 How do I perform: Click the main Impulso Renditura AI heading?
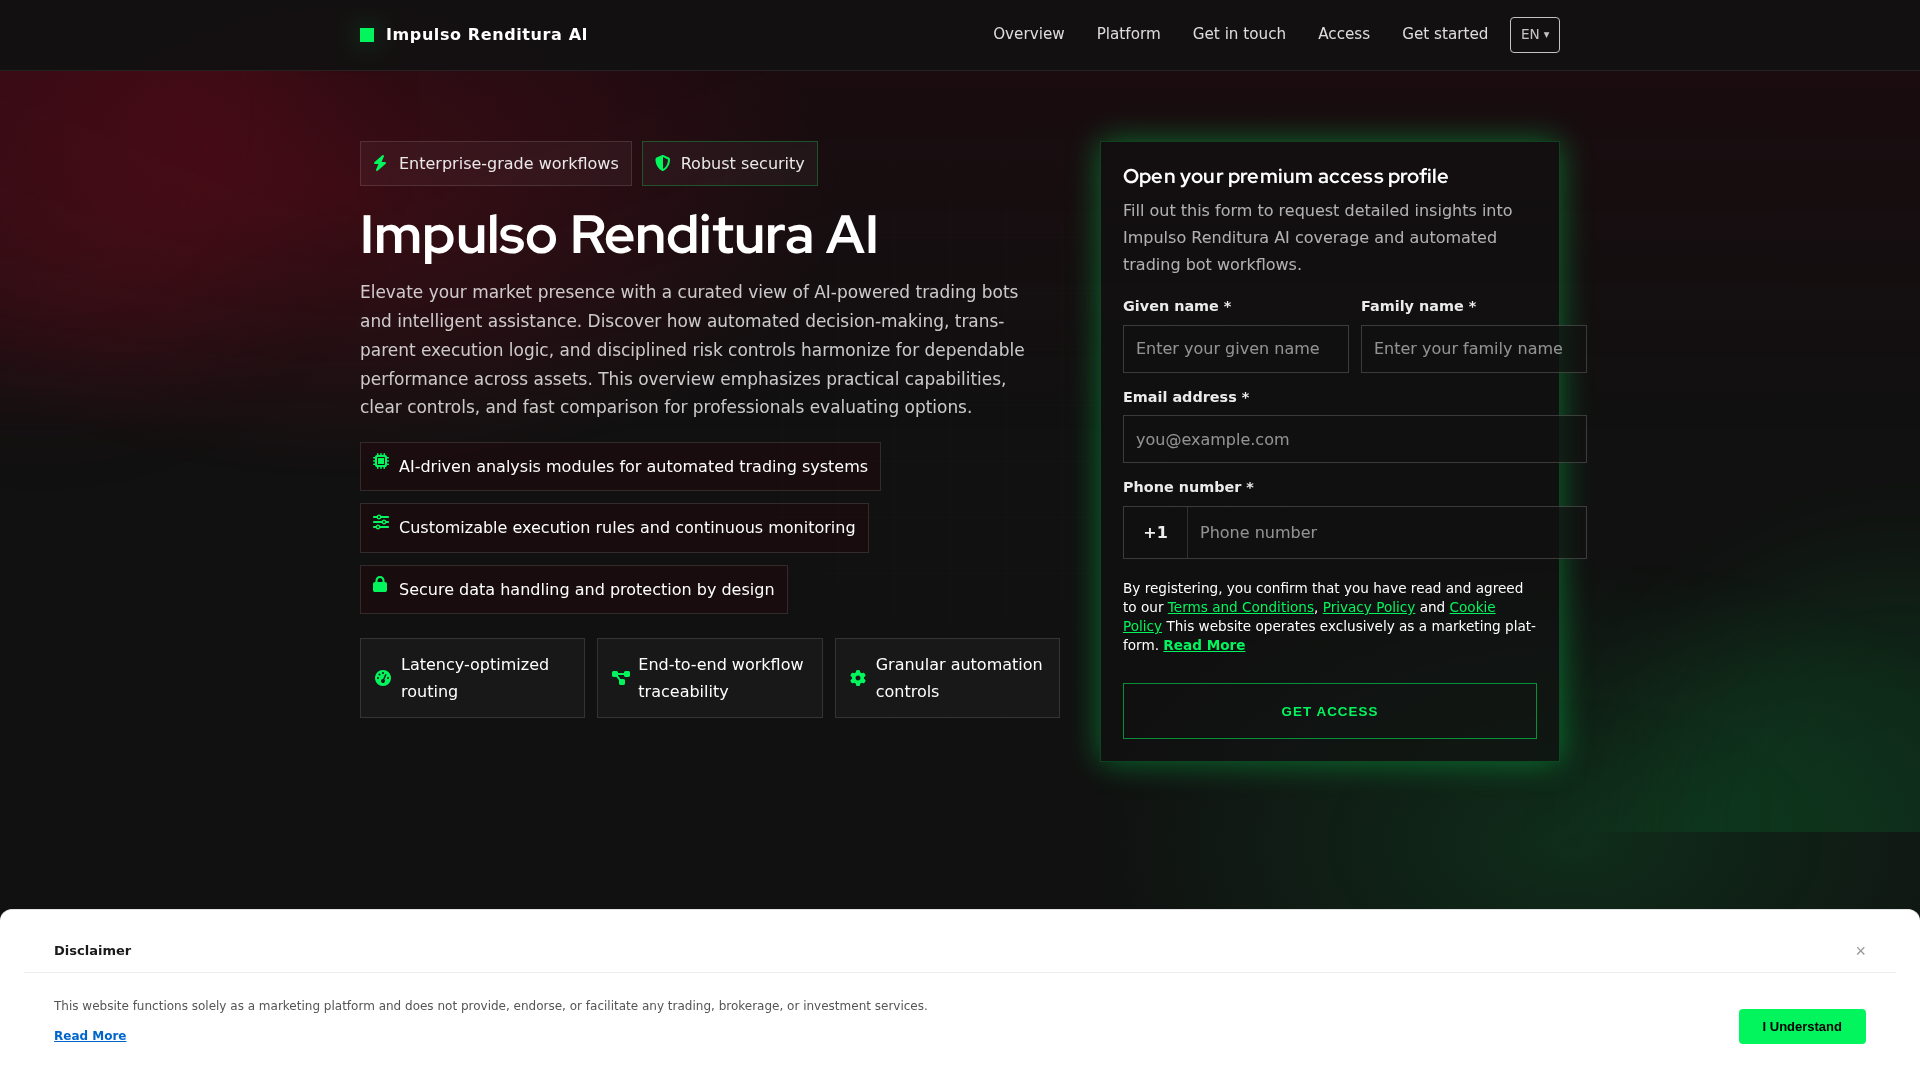pos(619,235)
